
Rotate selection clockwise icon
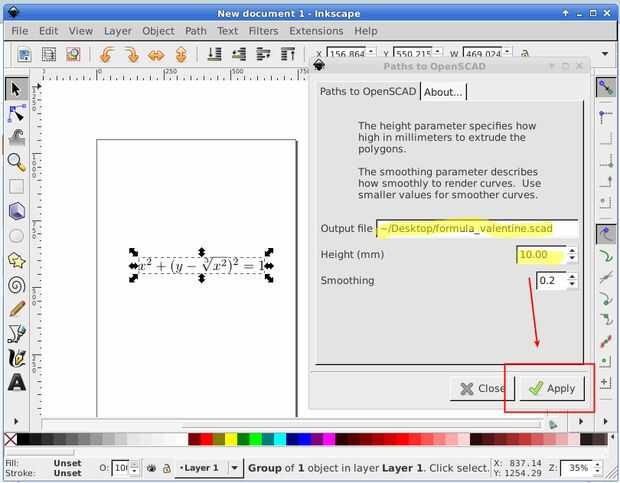(132, 55)
